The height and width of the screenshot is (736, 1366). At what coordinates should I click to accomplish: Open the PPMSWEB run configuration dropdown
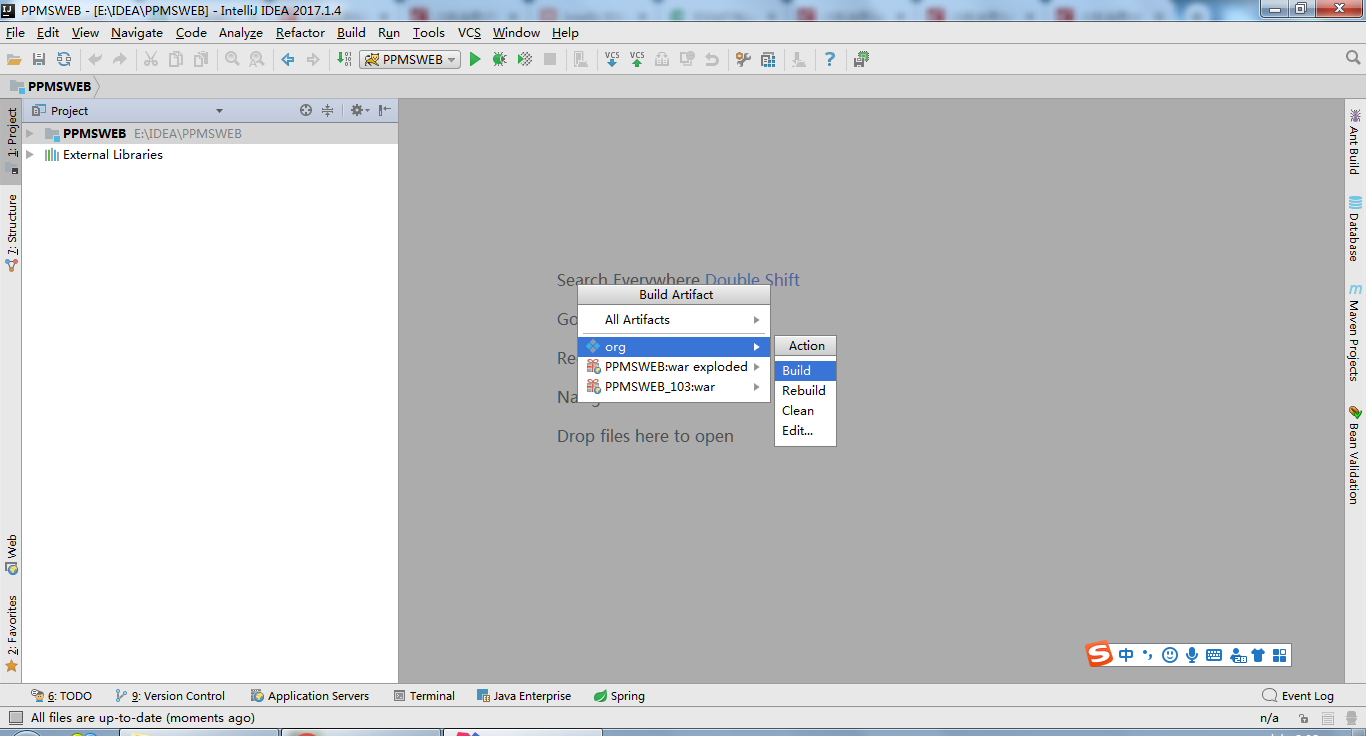point(410,60)
